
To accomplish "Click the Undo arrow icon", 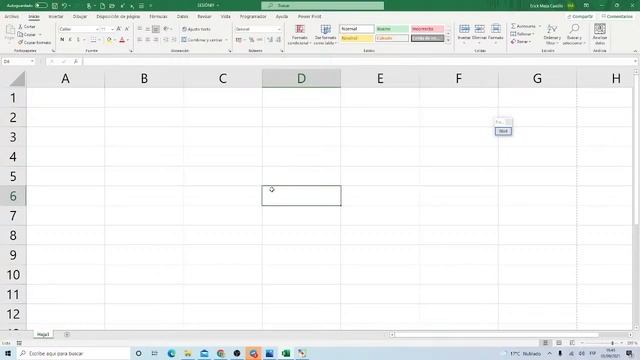I will 64,6.
